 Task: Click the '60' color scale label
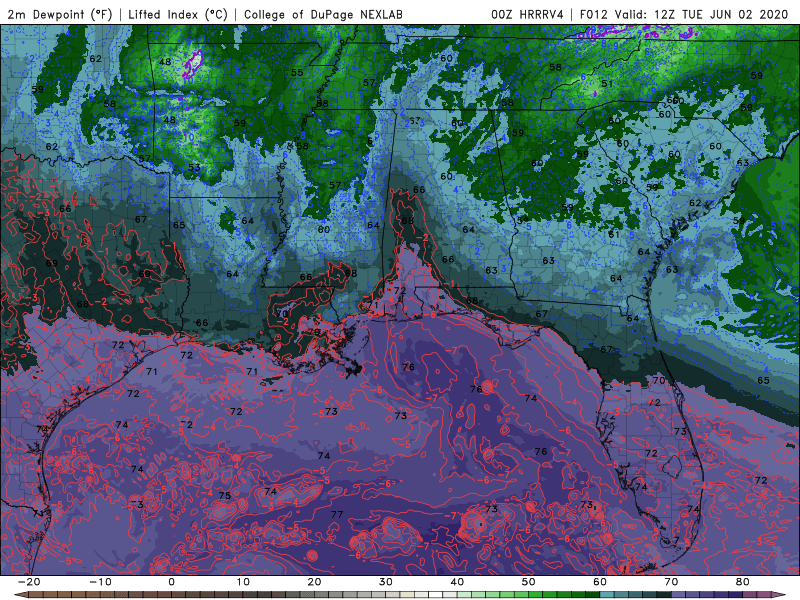click(600, 582)
